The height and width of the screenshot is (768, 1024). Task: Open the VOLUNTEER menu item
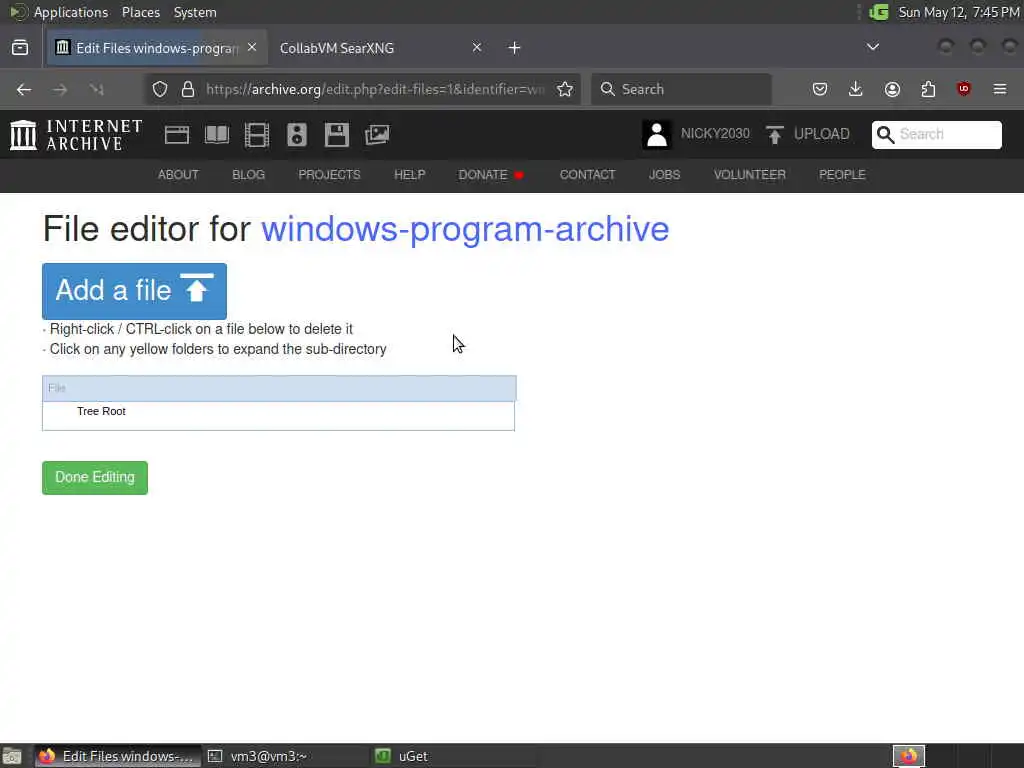pyautogui.click(x=750, y=174)
